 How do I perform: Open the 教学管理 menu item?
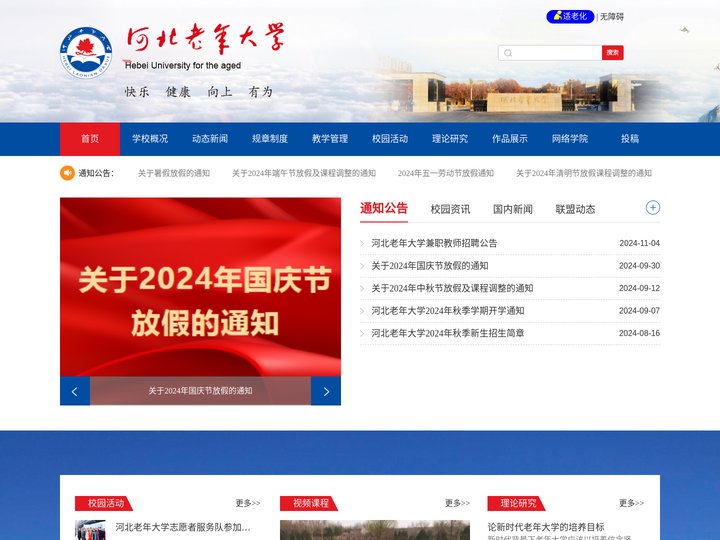tap(330, 139)
